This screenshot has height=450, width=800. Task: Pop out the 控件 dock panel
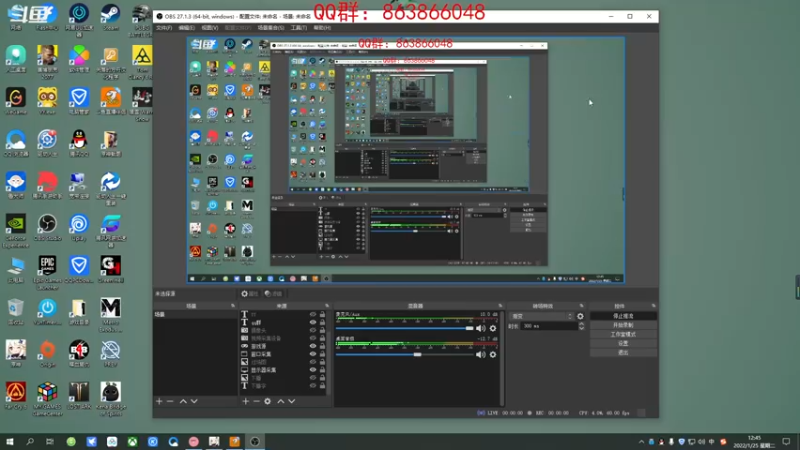654,306
